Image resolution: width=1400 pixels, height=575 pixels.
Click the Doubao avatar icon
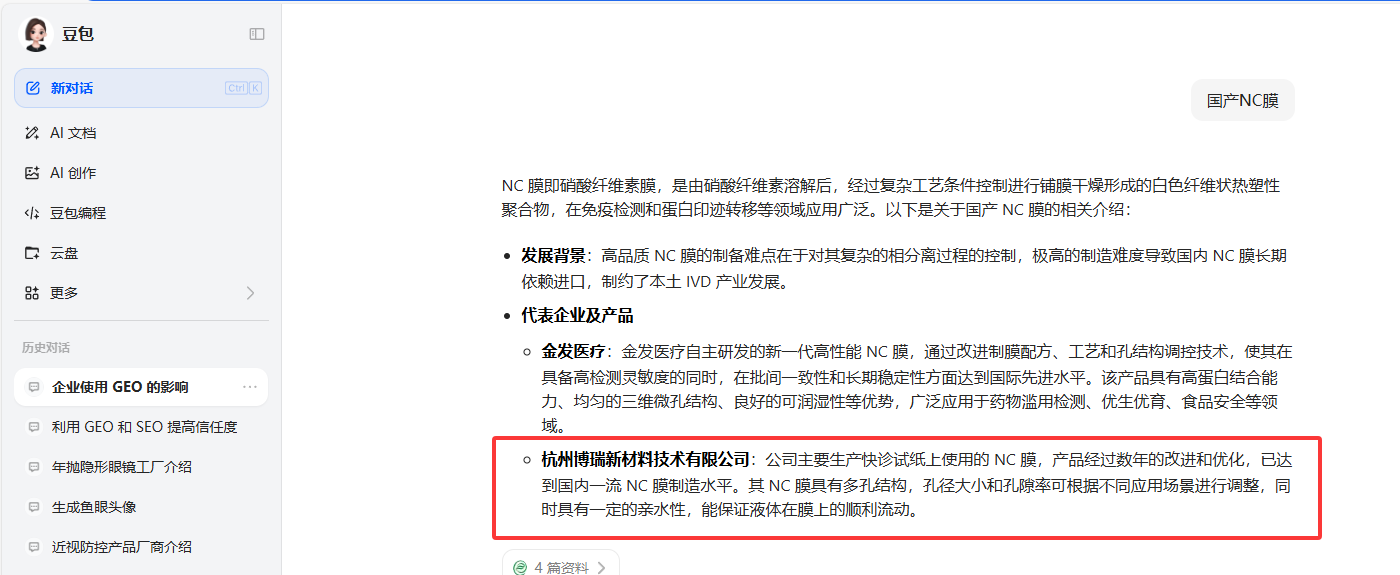(x=36, y=34)
